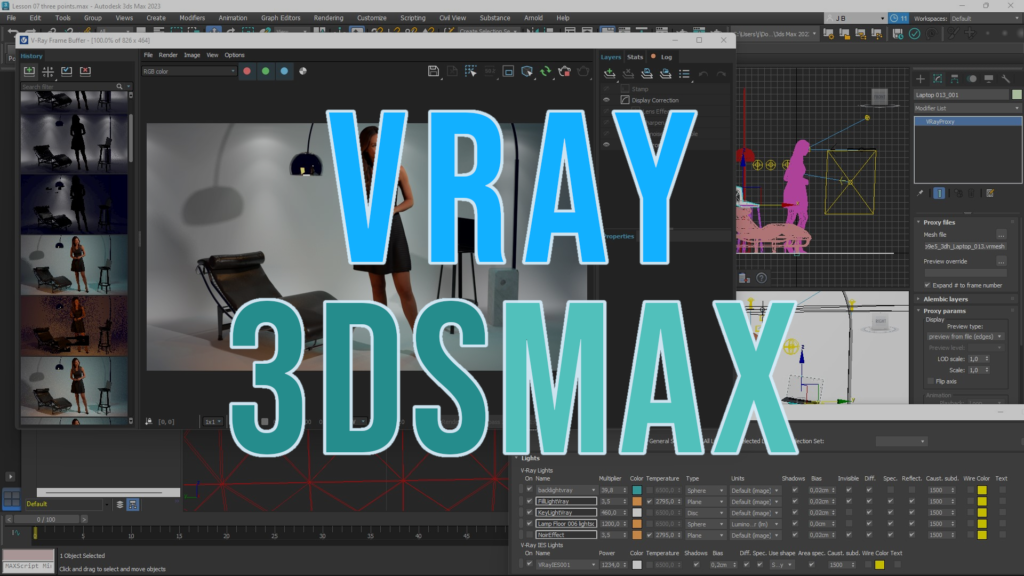This screenshot has height=576, width=1024.
Task: Toggle the blue channel button
Action: 284,71
